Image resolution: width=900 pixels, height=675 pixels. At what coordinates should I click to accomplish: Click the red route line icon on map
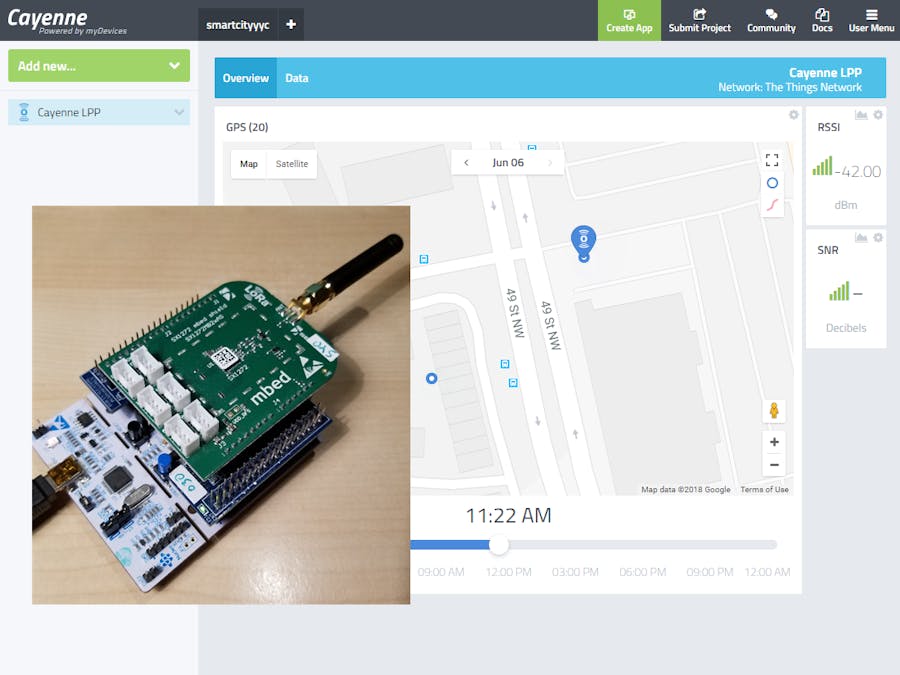point(772,206)
